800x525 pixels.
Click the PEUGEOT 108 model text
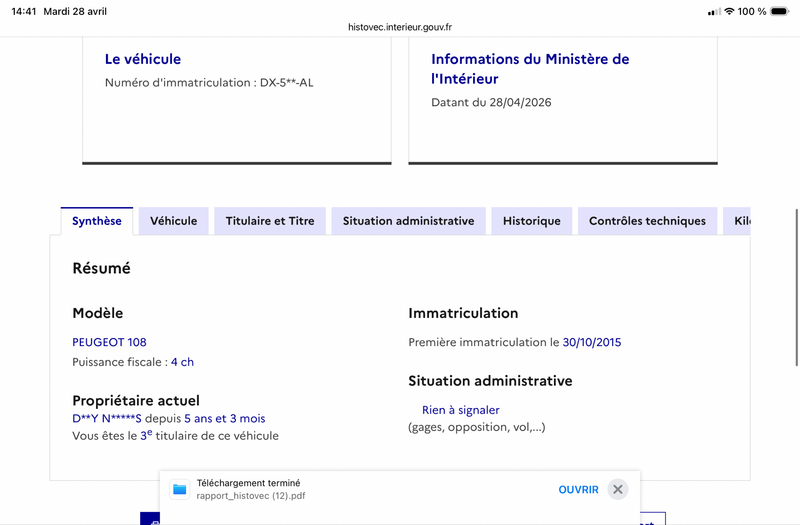tap(109, 342)
